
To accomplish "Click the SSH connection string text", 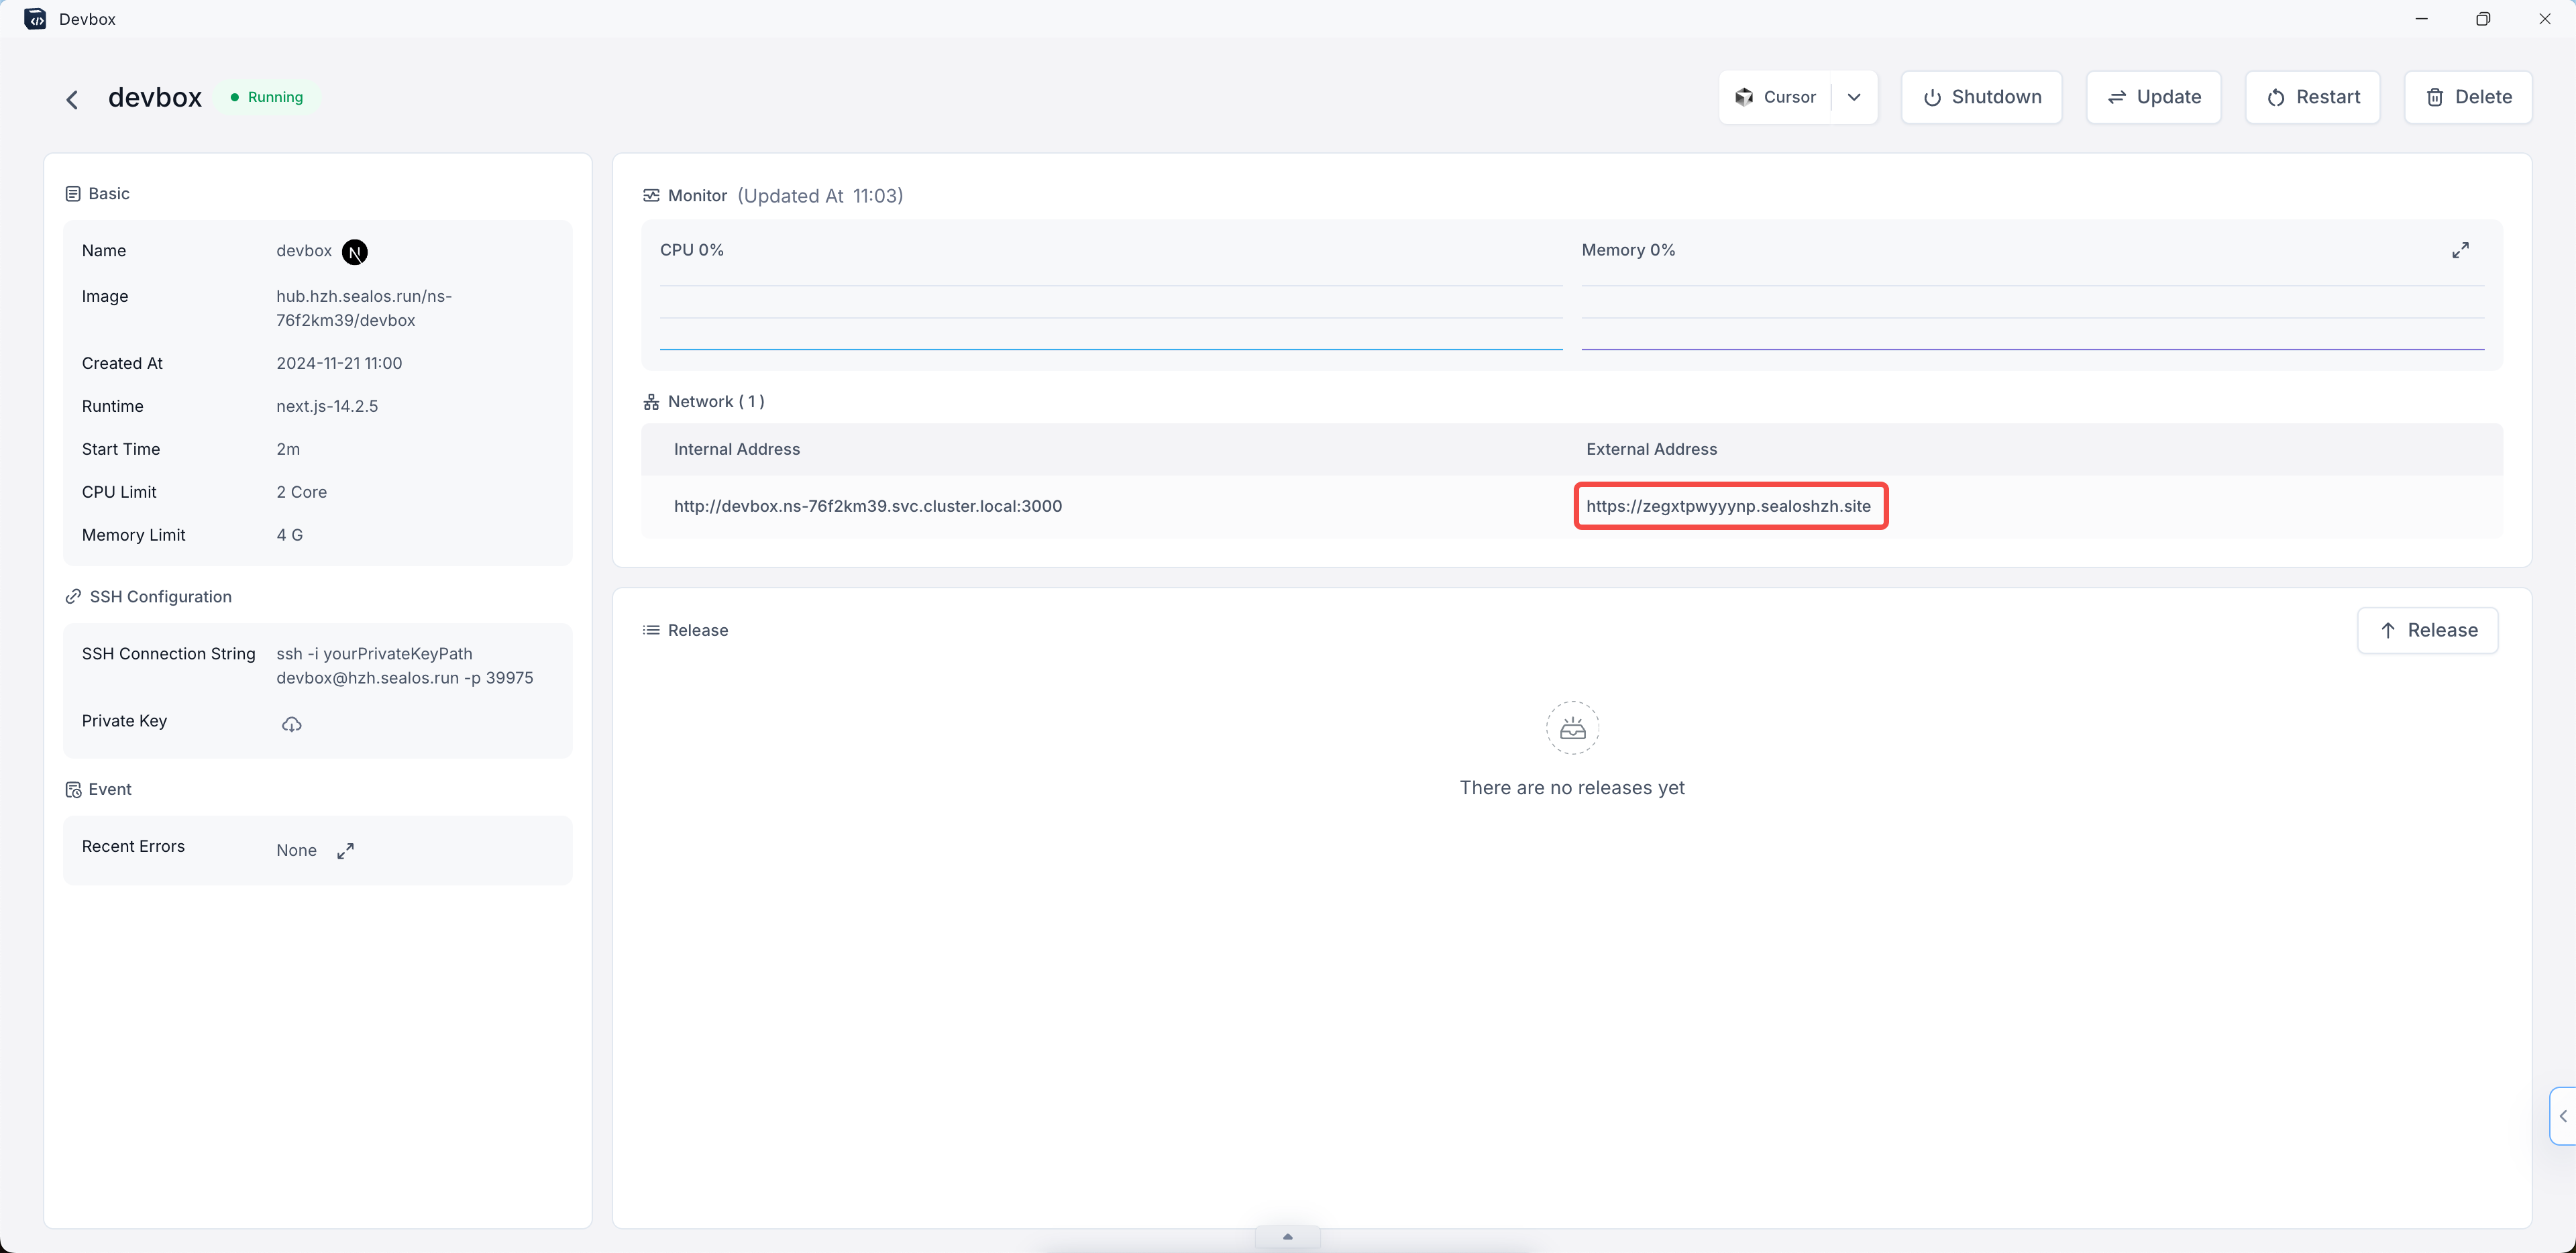I will click(404, 666).
